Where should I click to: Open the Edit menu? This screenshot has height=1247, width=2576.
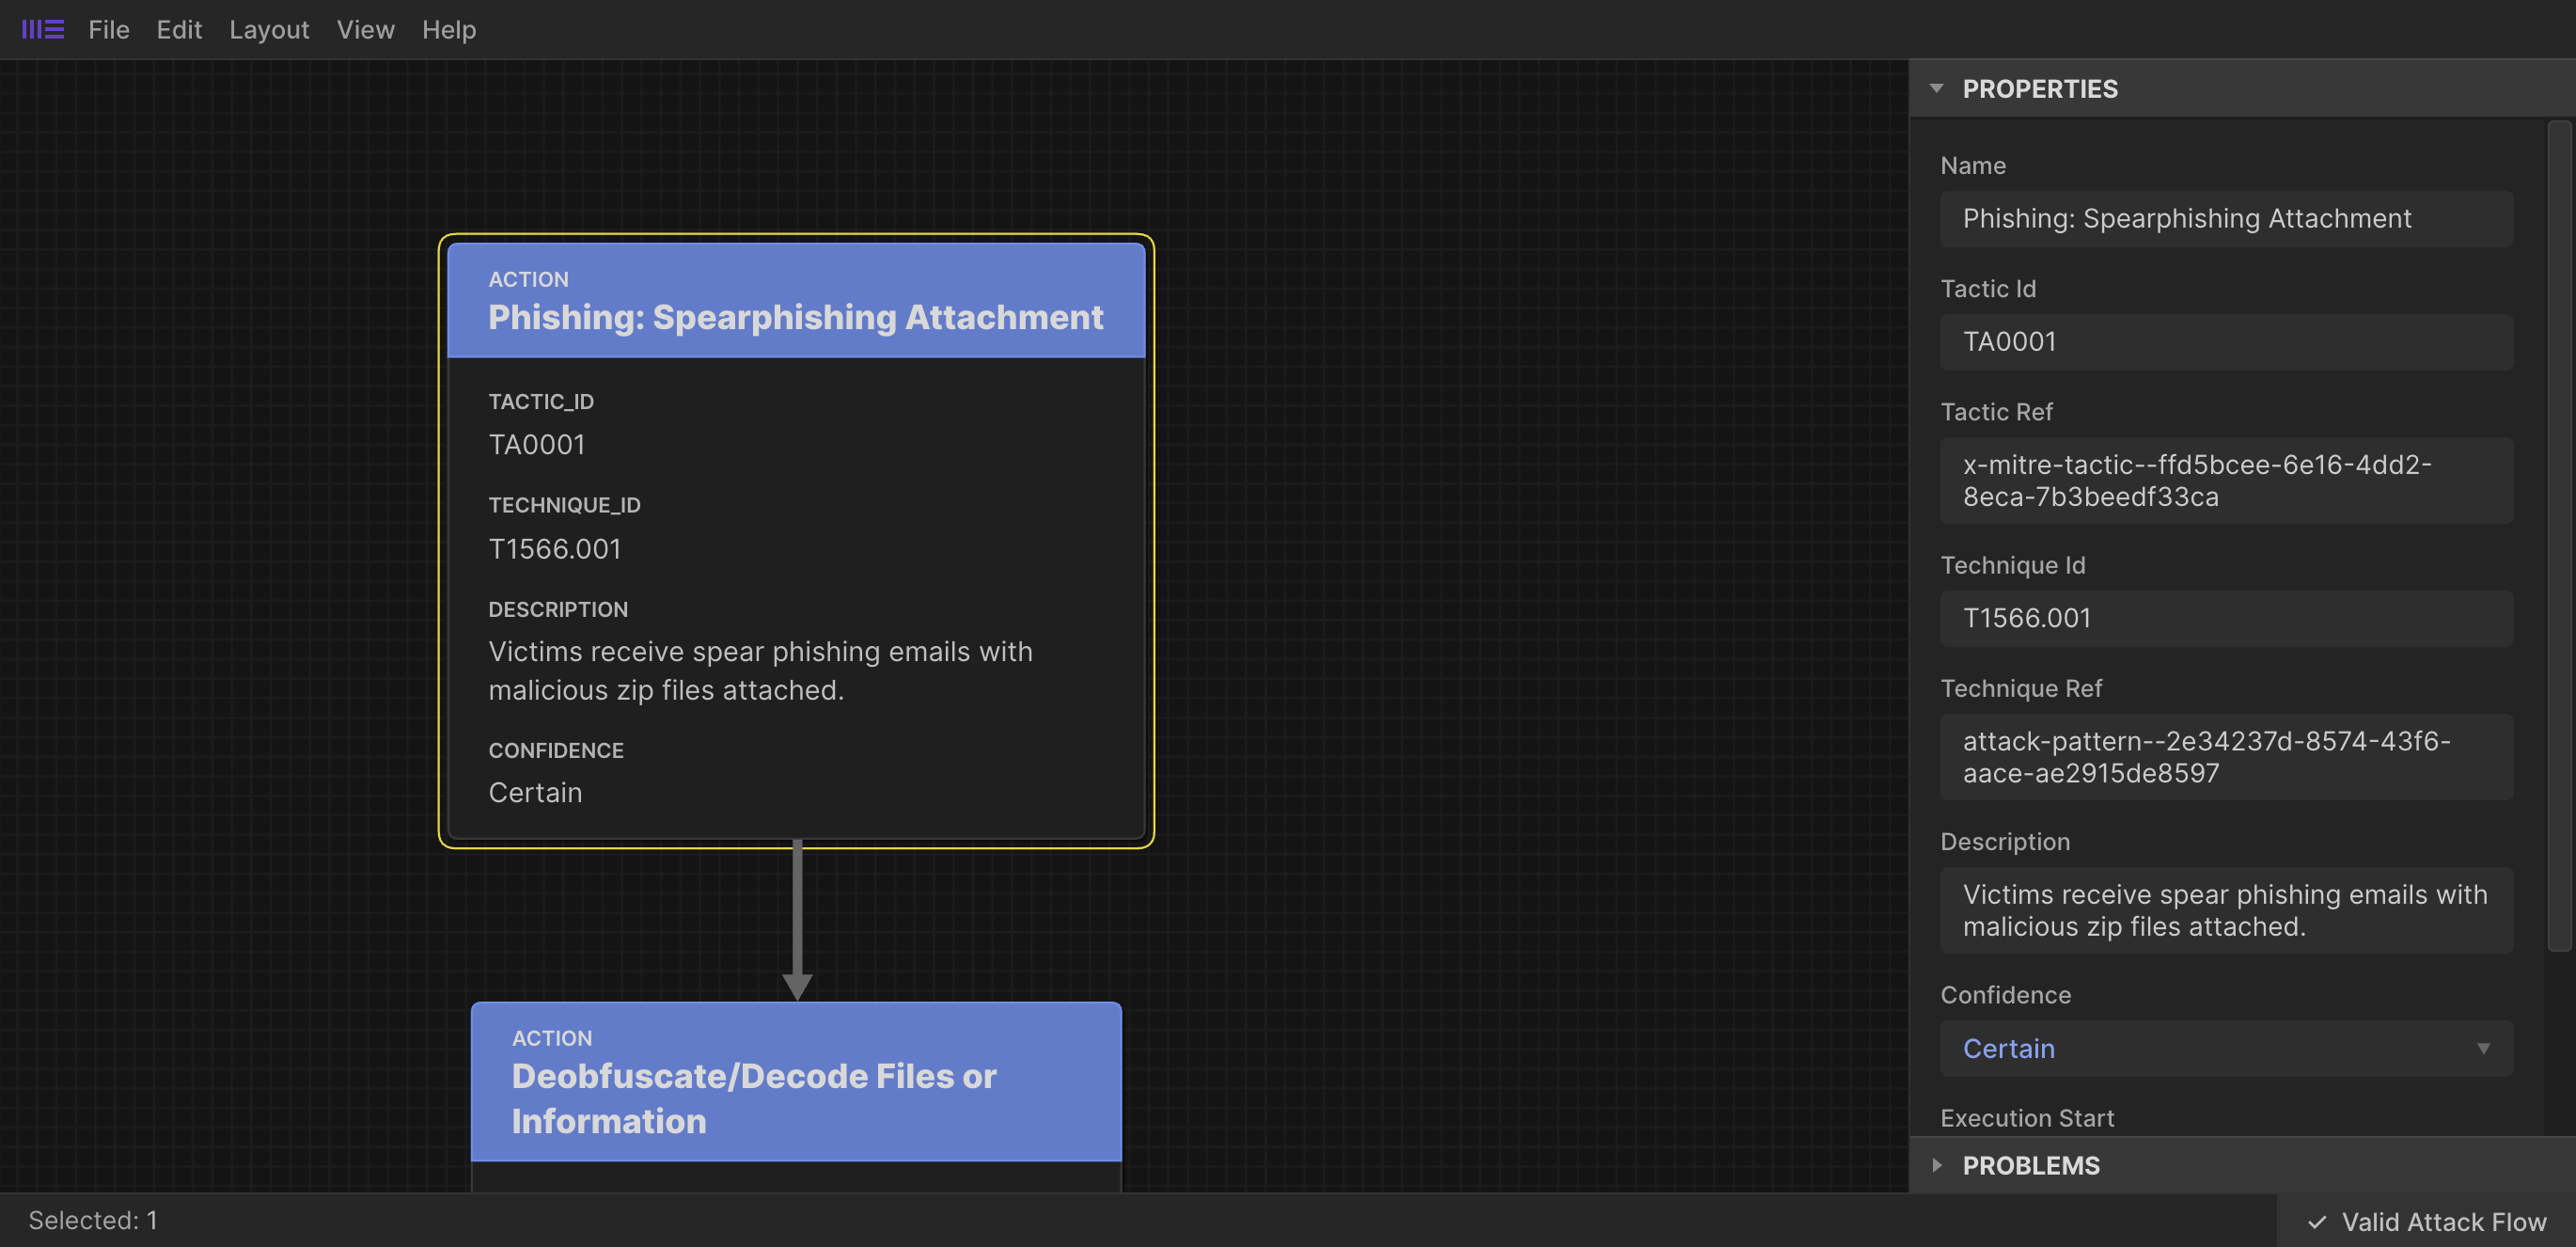click(179, 29)
